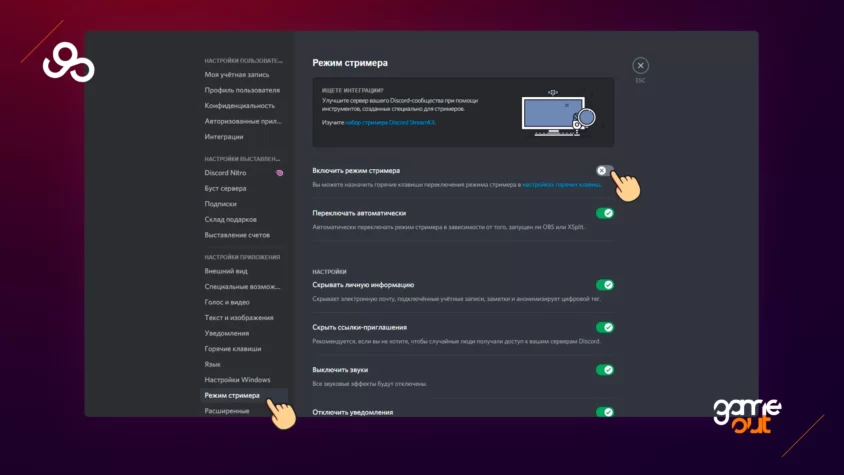Go to Настройки Windows
This screenshot has height=475, width=844.
coord(237,380)
